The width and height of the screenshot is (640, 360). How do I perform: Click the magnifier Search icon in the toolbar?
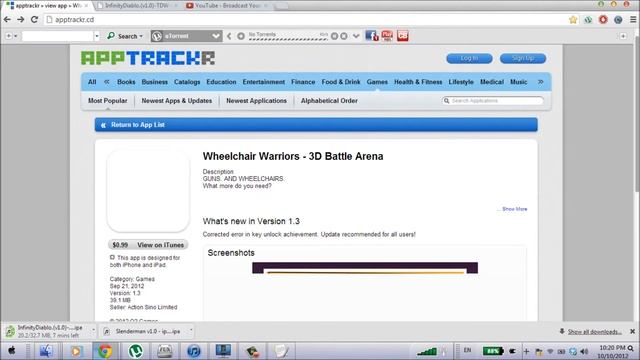coord(111,36)
